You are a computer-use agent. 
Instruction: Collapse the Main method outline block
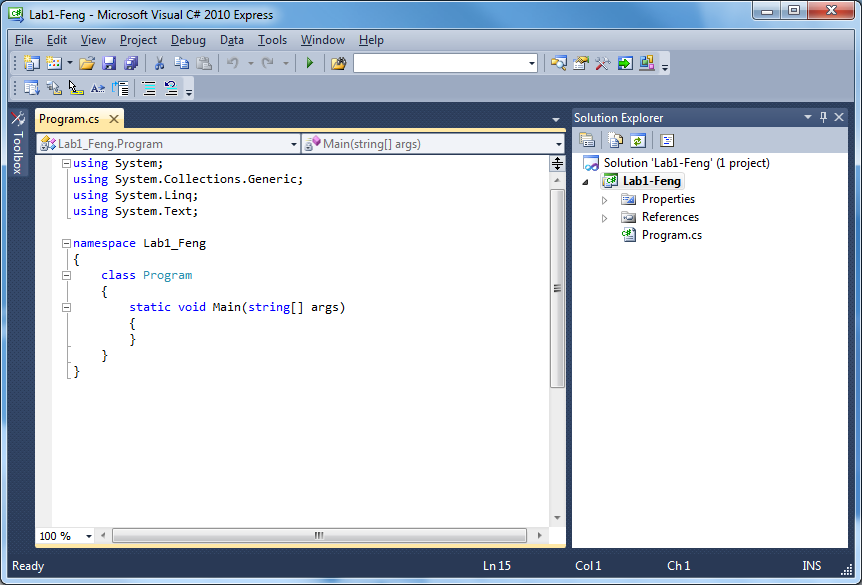click(x=67, y=307)
